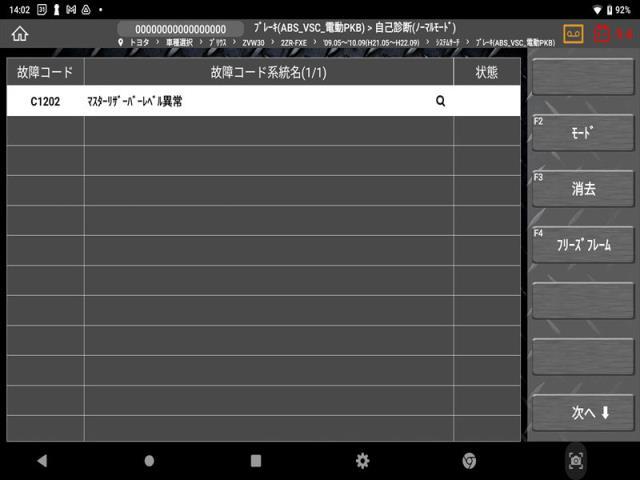Tap the location pin breadcrumb icon

click(x=120, y=42)
